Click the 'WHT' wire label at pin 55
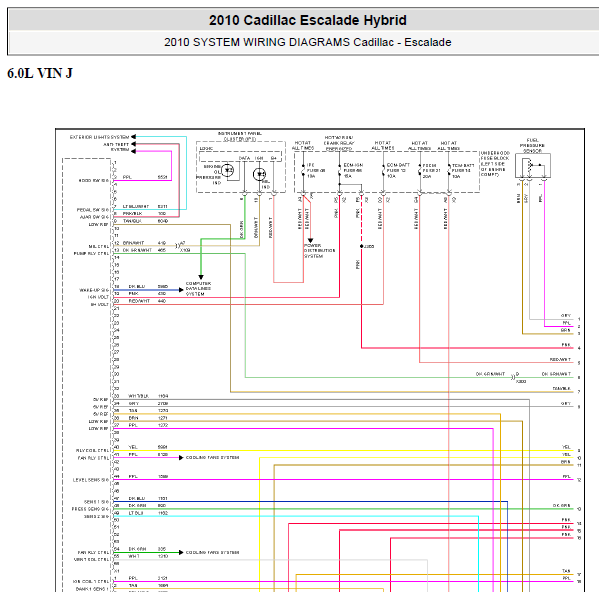This screenshot has width=599, height=592. [134, 556]
